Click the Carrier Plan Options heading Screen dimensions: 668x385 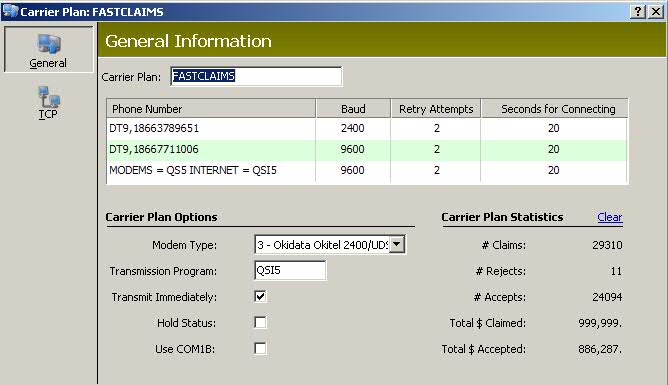pos(161,217)
